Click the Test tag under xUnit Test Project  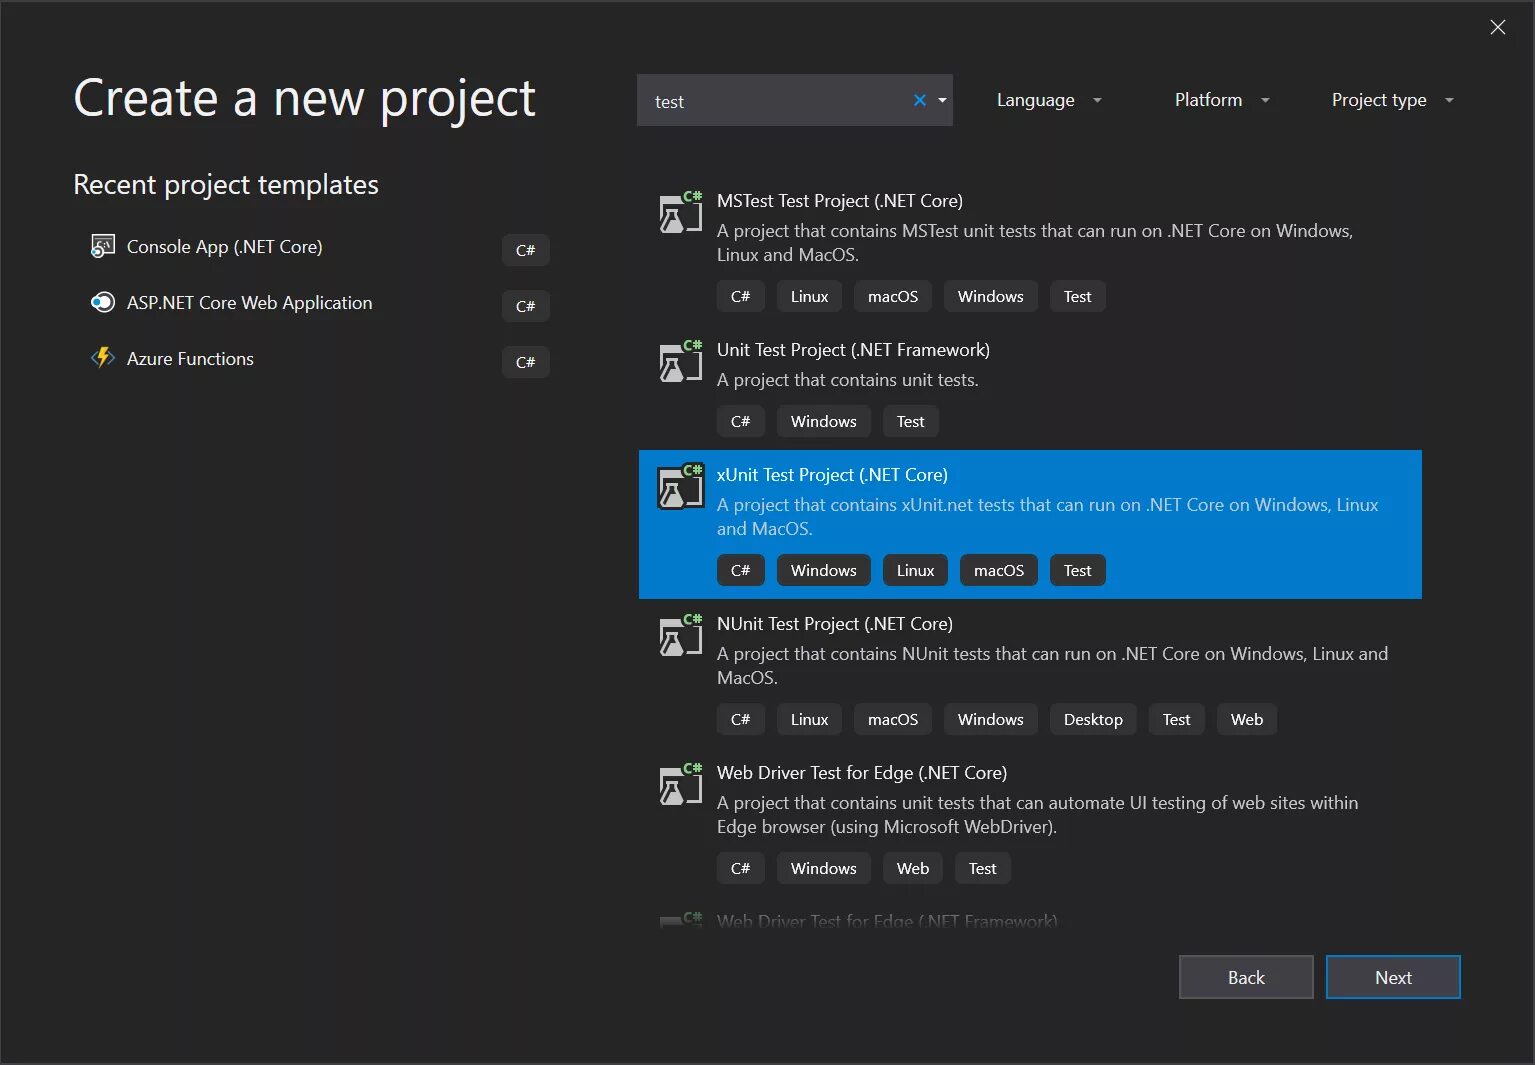(1077, 570)
